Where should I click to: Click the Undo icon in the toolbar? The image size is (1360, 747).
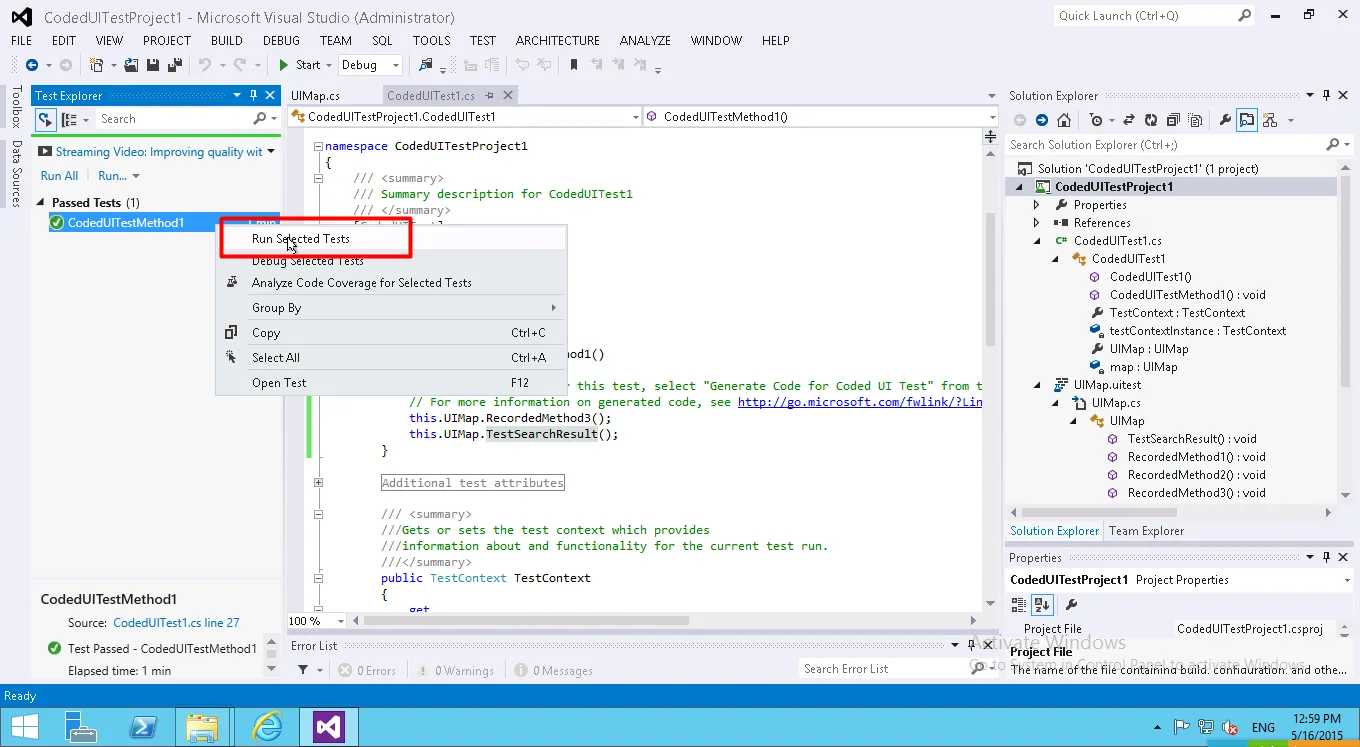click(204, 65)
